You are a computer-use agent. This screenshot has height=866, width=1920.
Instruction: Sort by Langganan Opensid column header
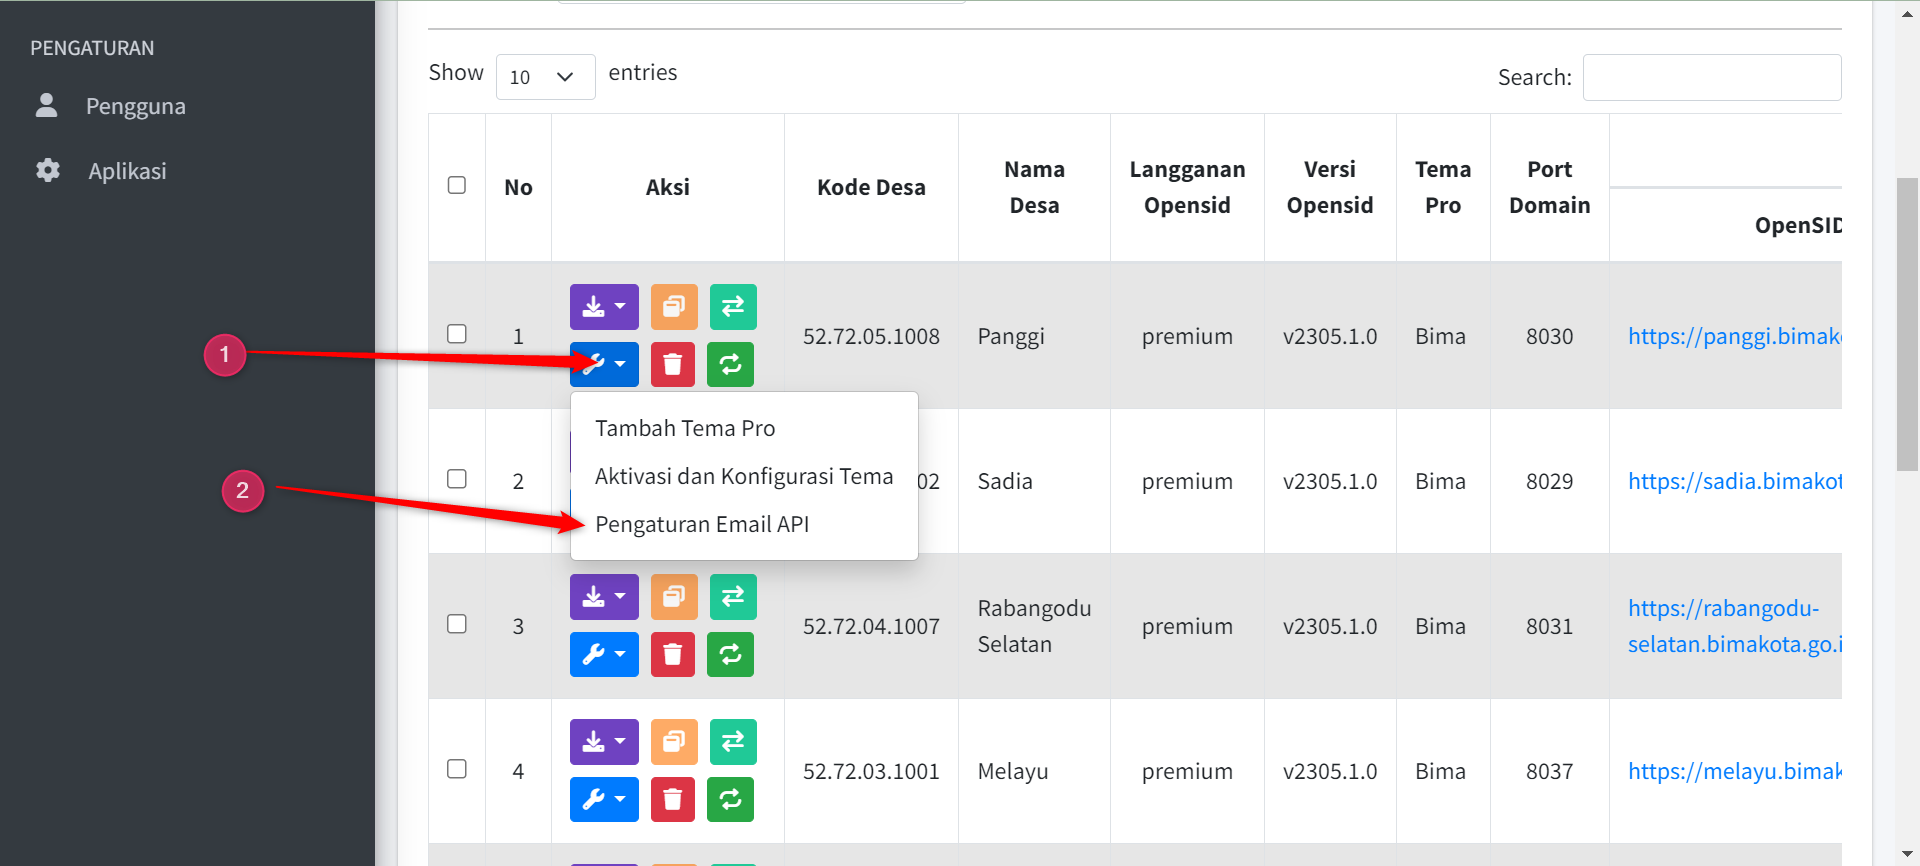coord(1187,187)
